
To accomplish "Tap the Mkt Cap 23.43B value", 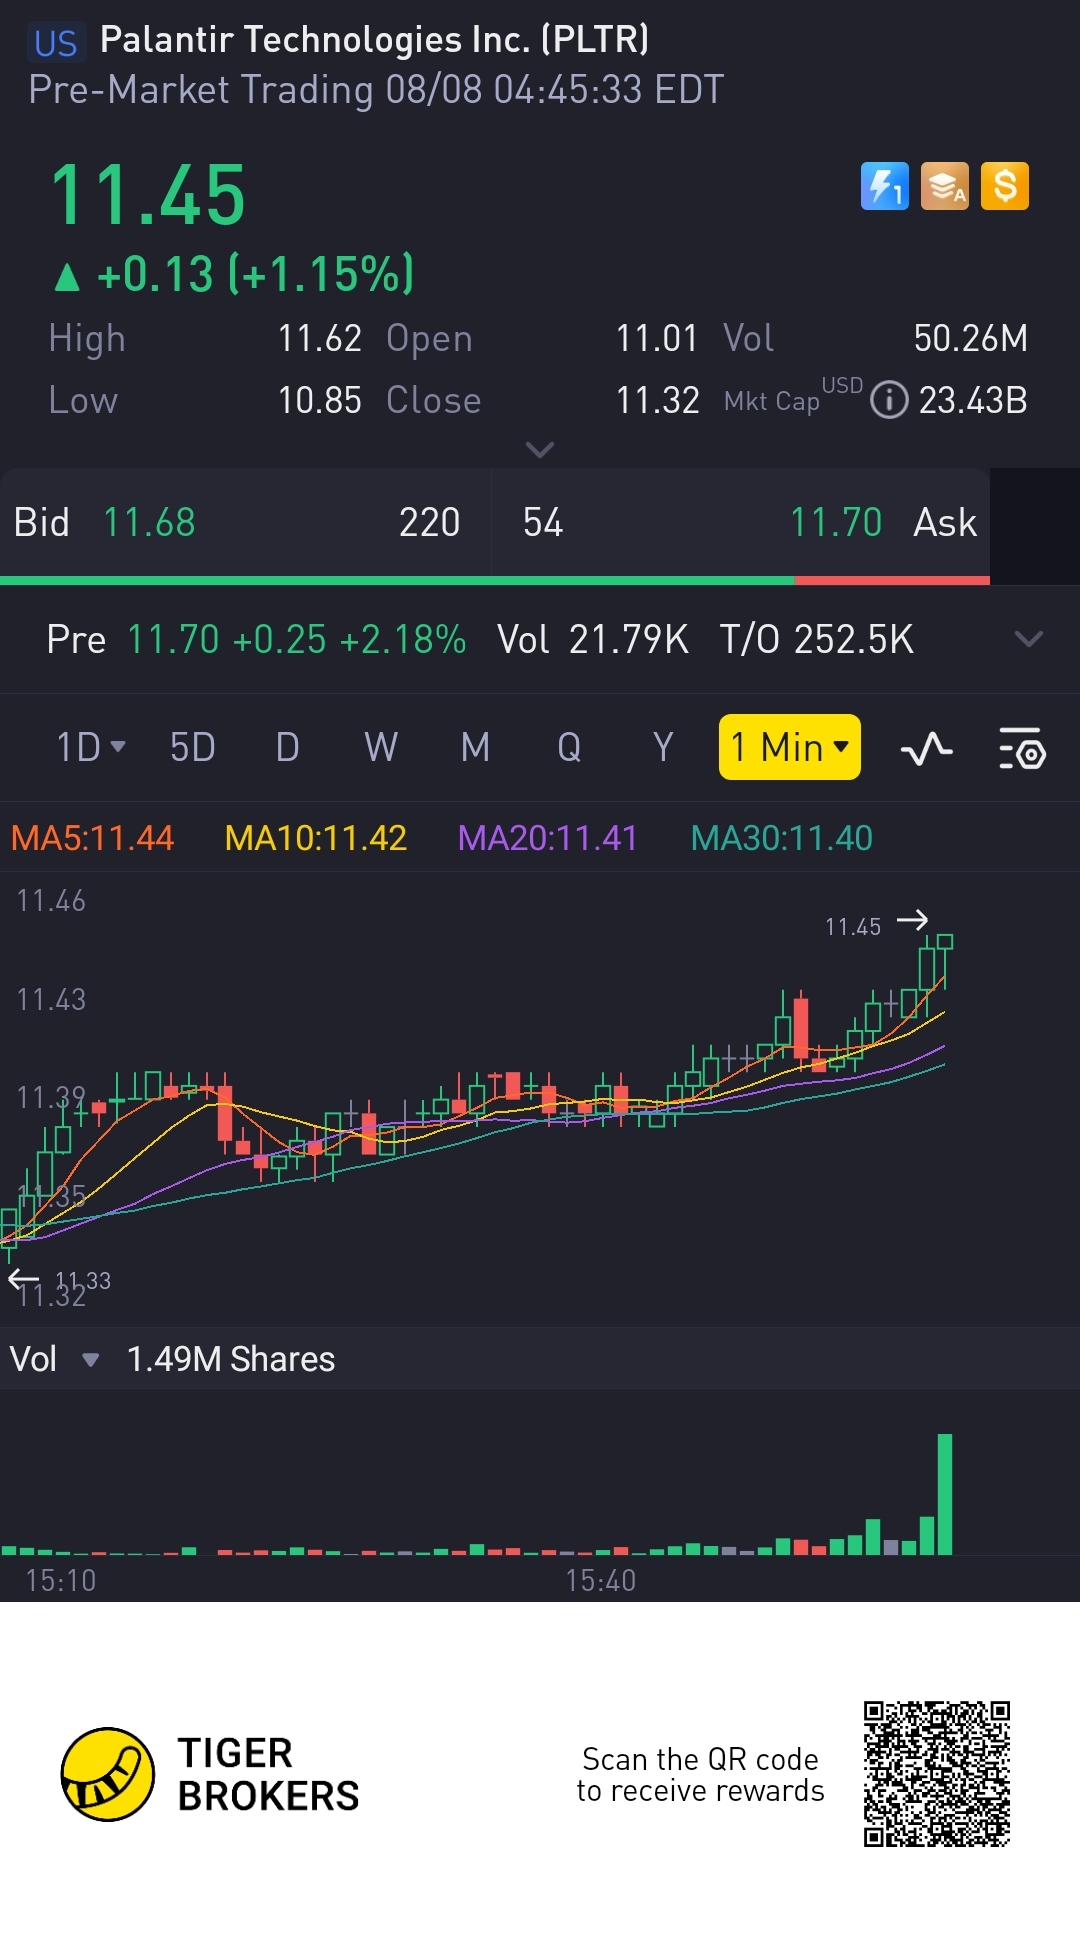I will tap(973, 400).
